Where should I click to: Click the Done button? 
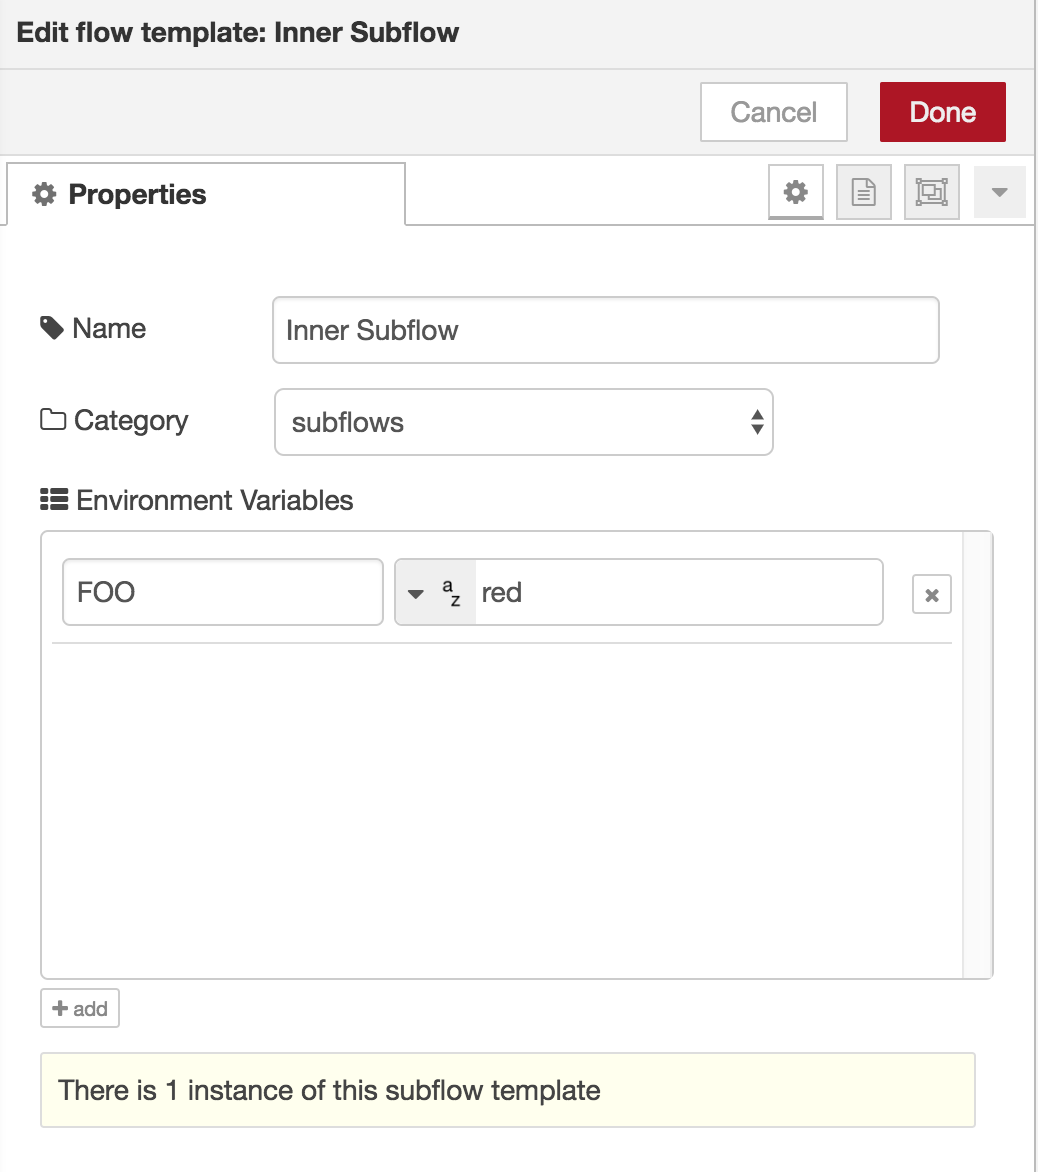pyautogui.click(x=942, y=112)
